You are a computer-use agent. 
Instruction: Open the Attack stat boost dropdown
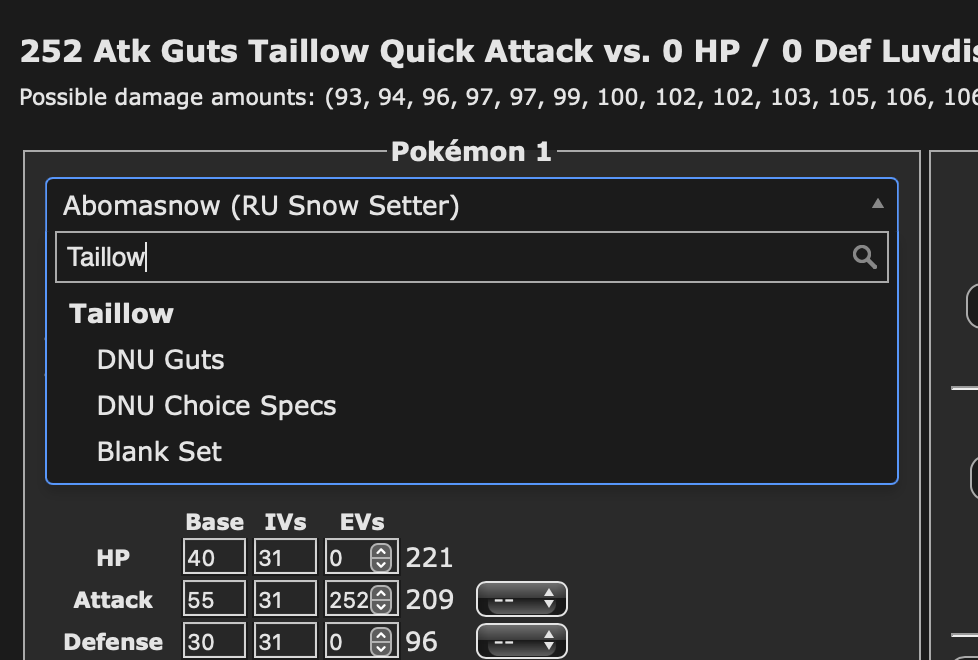[521, 599]
